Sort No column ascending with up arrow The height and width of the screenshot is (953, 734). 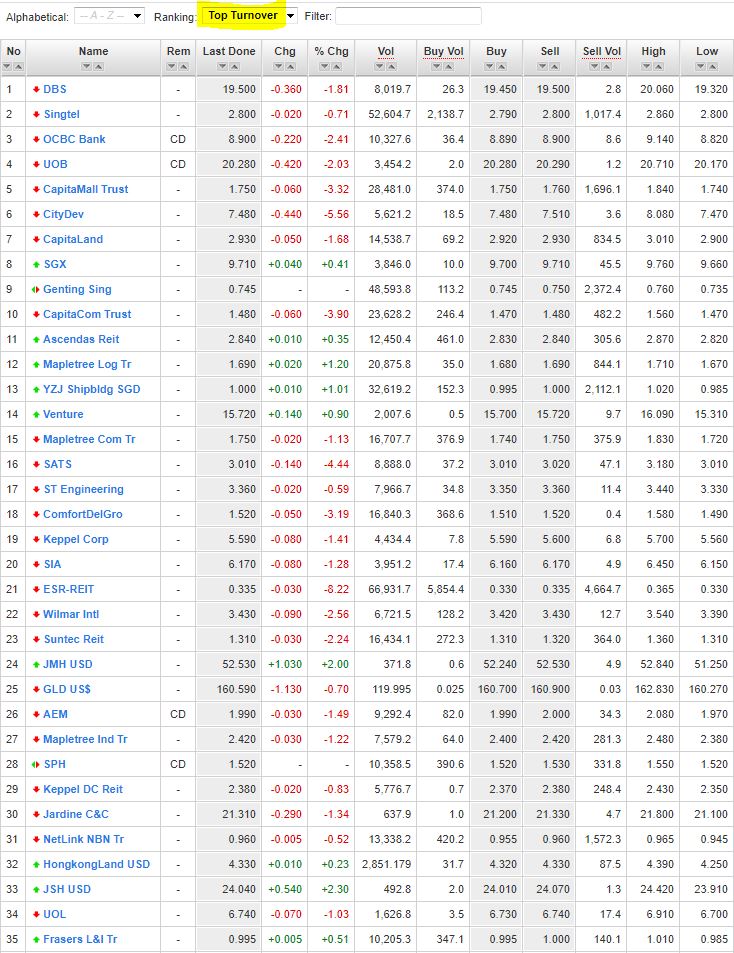(x=18, y=66)
